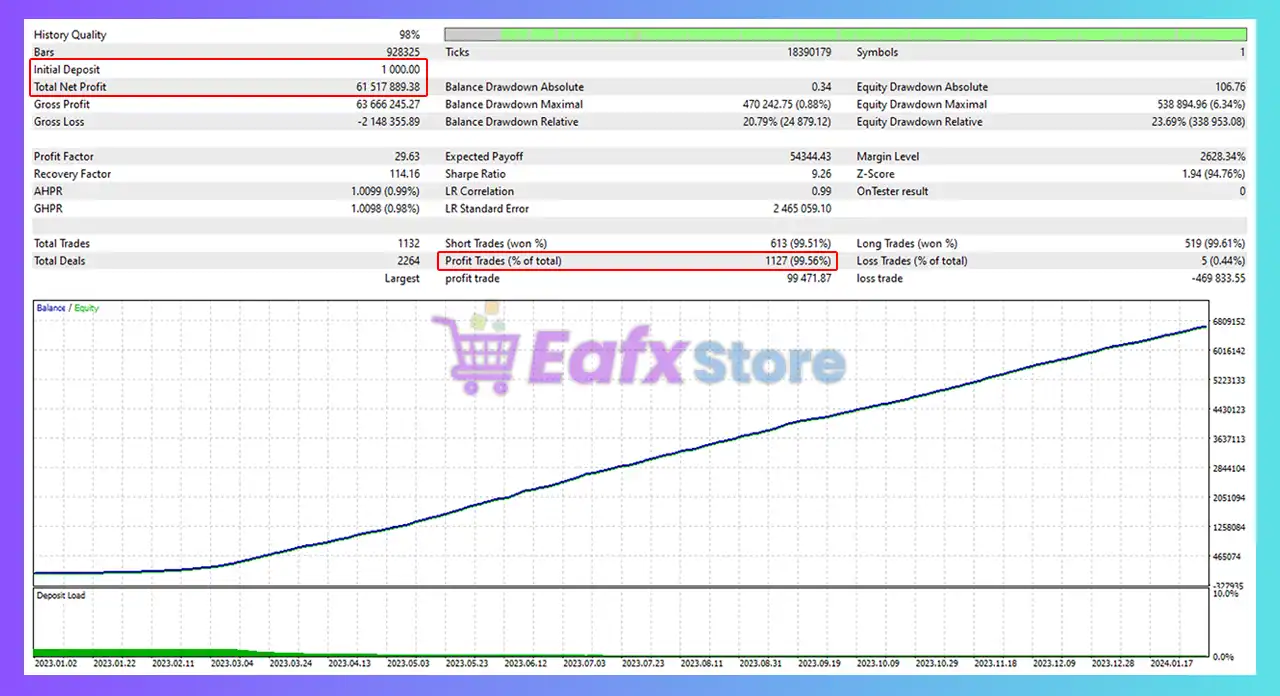This screenshot has width=1280, height=696.
Task: Click the LR Standard Error value 2 465 059.10
Action: tap(802, 209)
